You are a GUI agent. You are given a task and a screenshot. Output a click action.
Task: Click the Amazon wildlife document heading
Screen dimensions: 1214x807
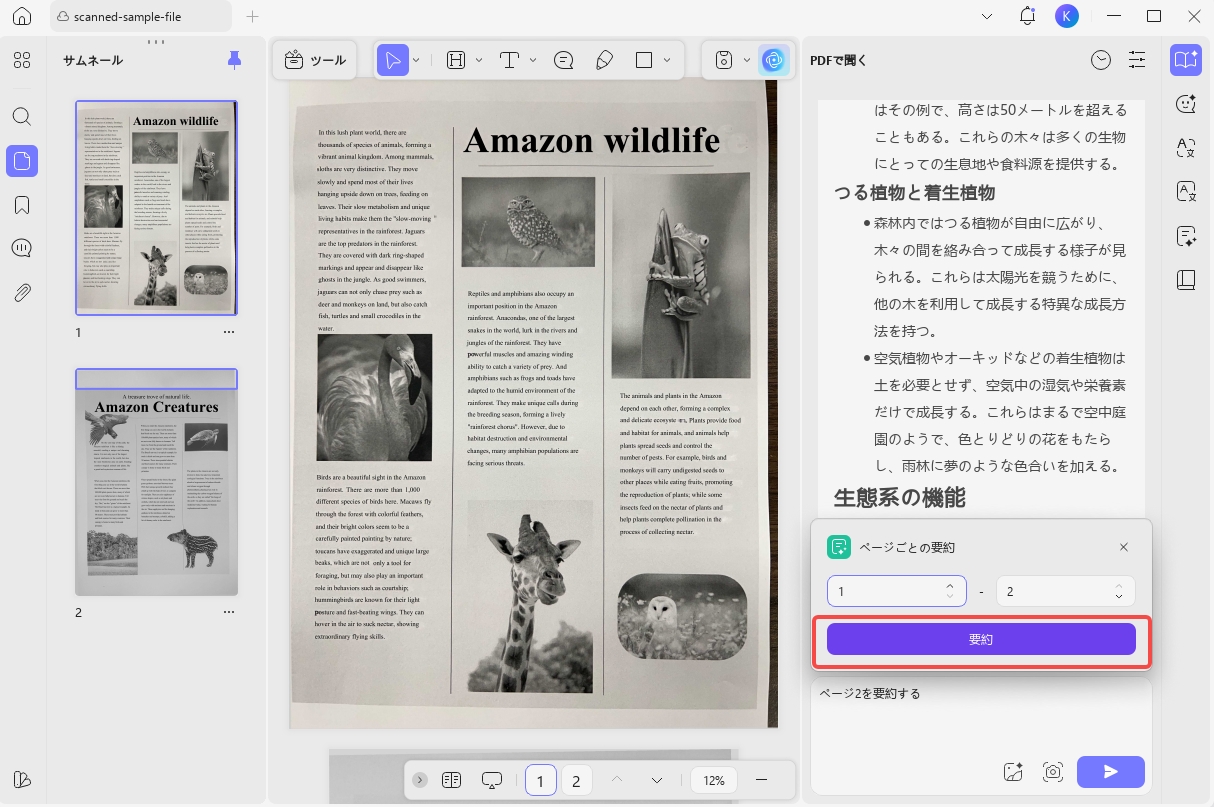591,140
